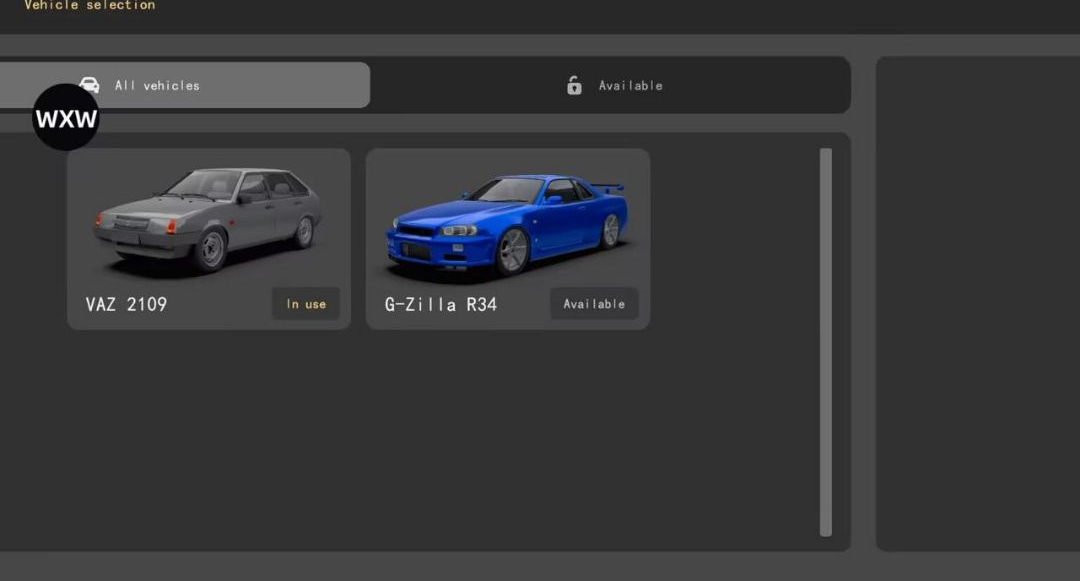Screen dimensions: 1080x581
Task: Click Available button on G-Zilla R34 card
Action: point(594,304)
